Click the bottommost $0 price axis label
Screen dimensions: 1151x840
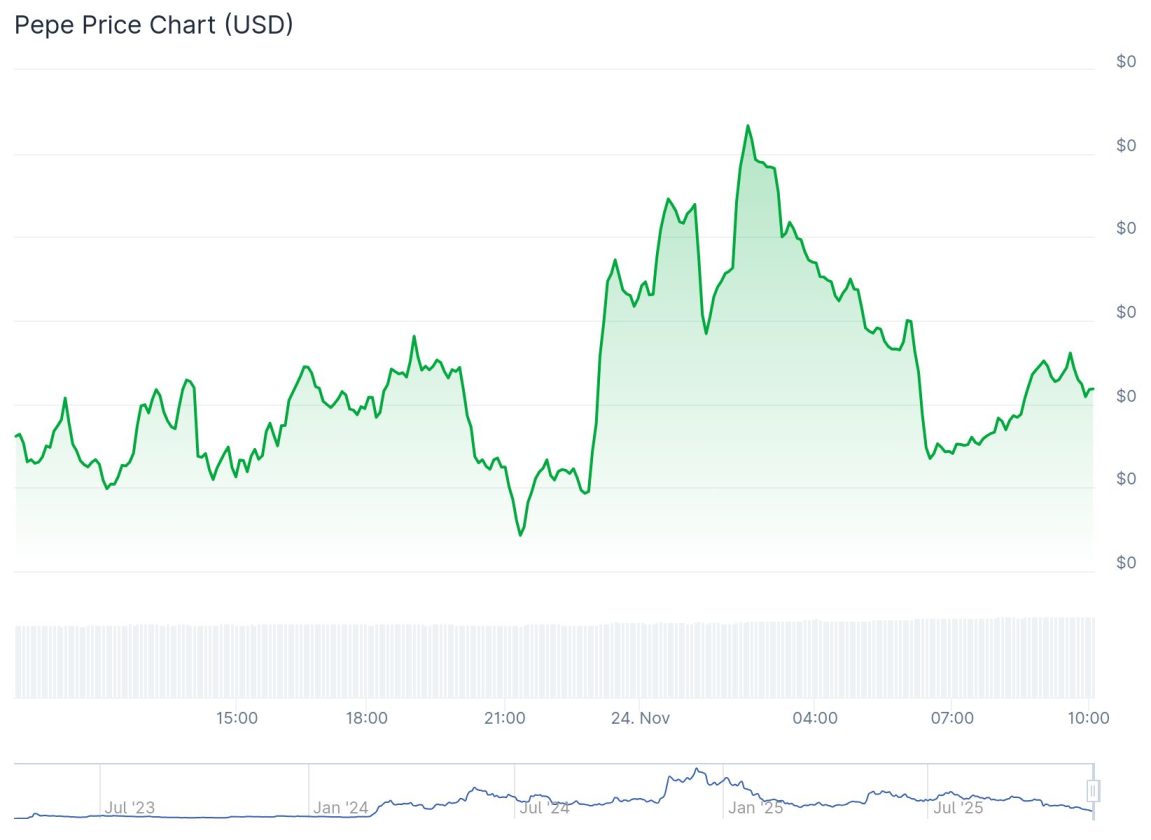[x=1126, y=563]
